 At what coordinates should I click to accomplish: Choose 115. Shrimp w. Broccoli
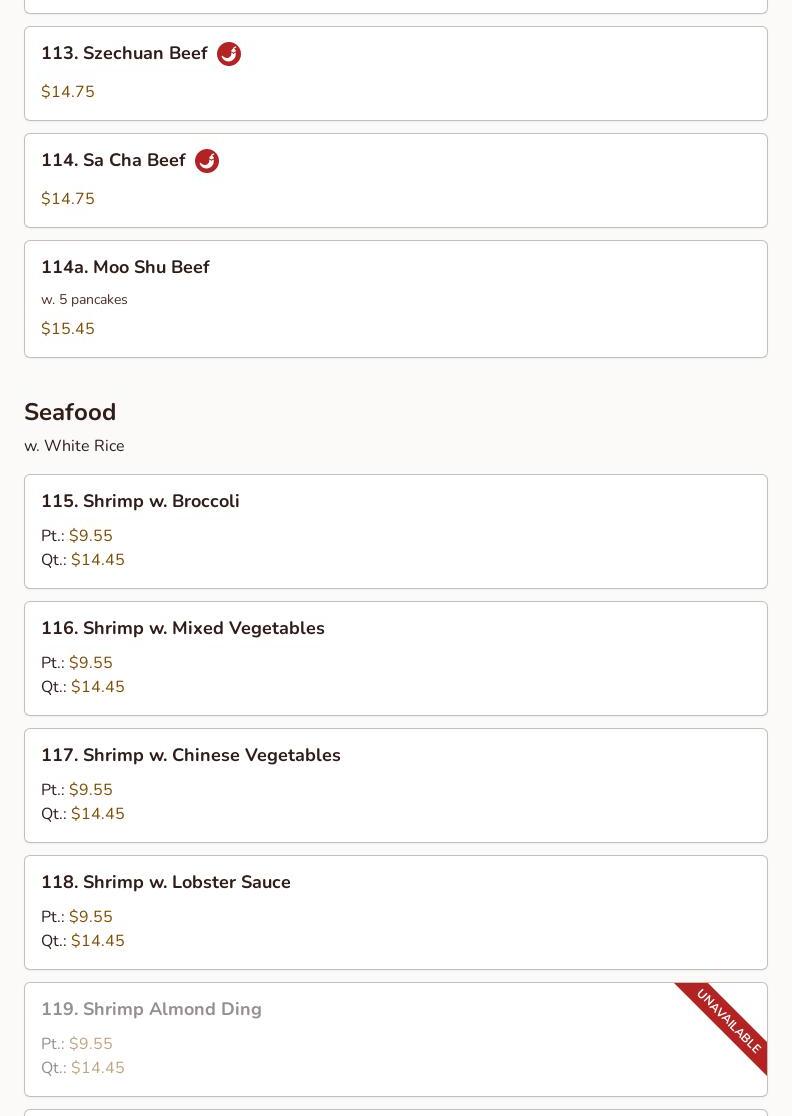point(396,532)
